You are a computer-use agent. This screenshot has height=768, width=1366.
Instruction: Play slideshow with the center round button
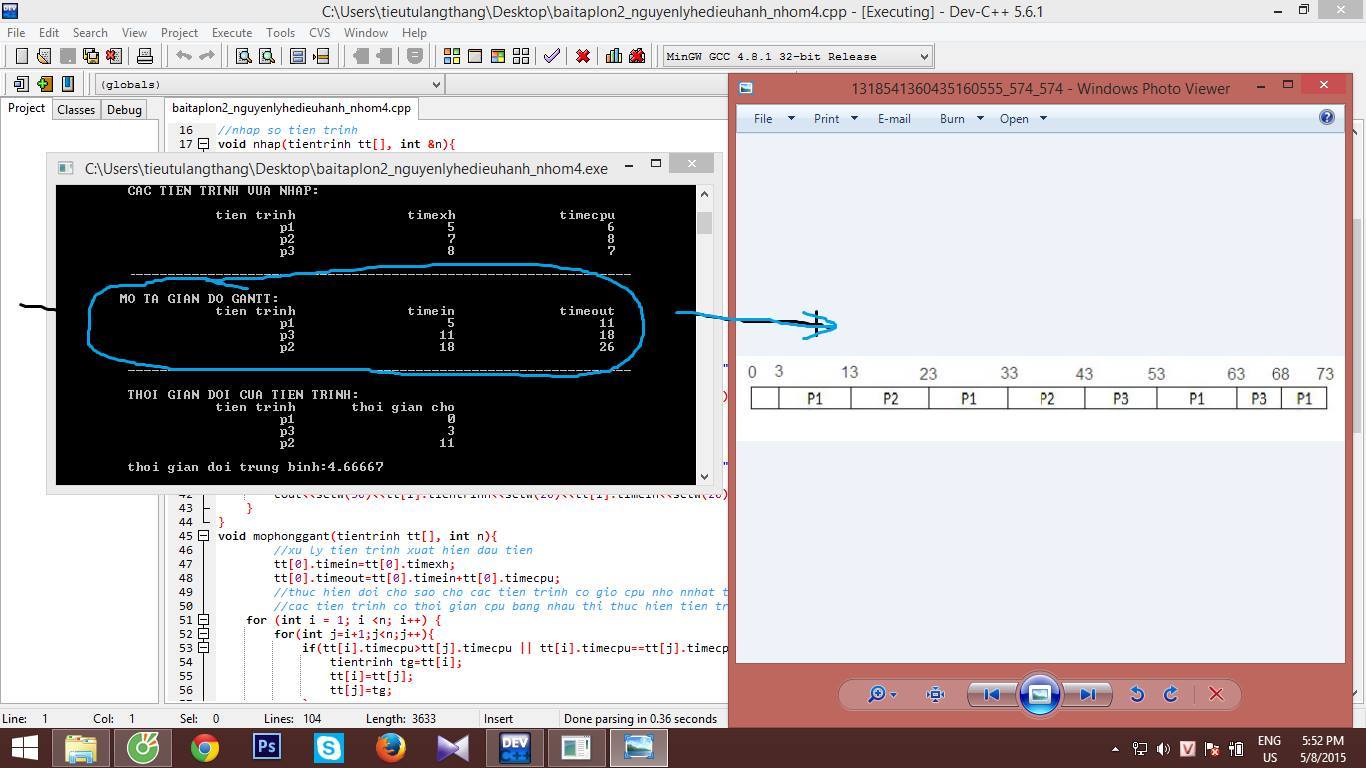[x=1039, y=694]
